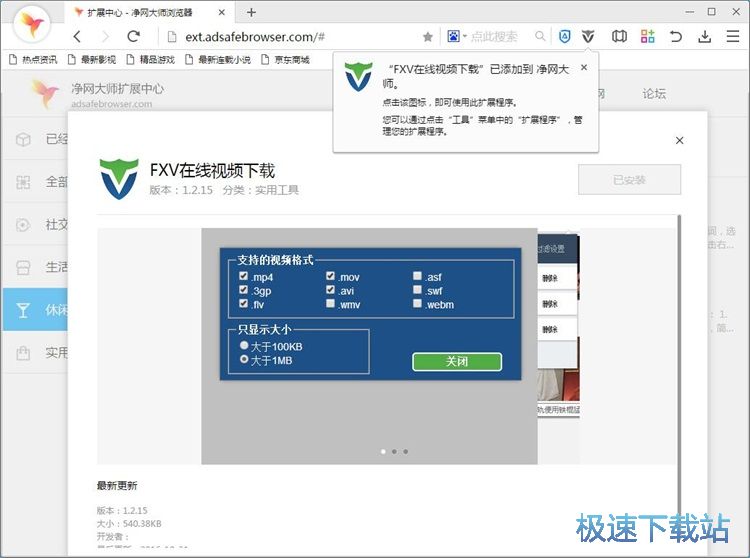Image resolution: width=750 pixels, height=558 pixels.
Task: Select the 已经 sidebar category
Action: 36,139
